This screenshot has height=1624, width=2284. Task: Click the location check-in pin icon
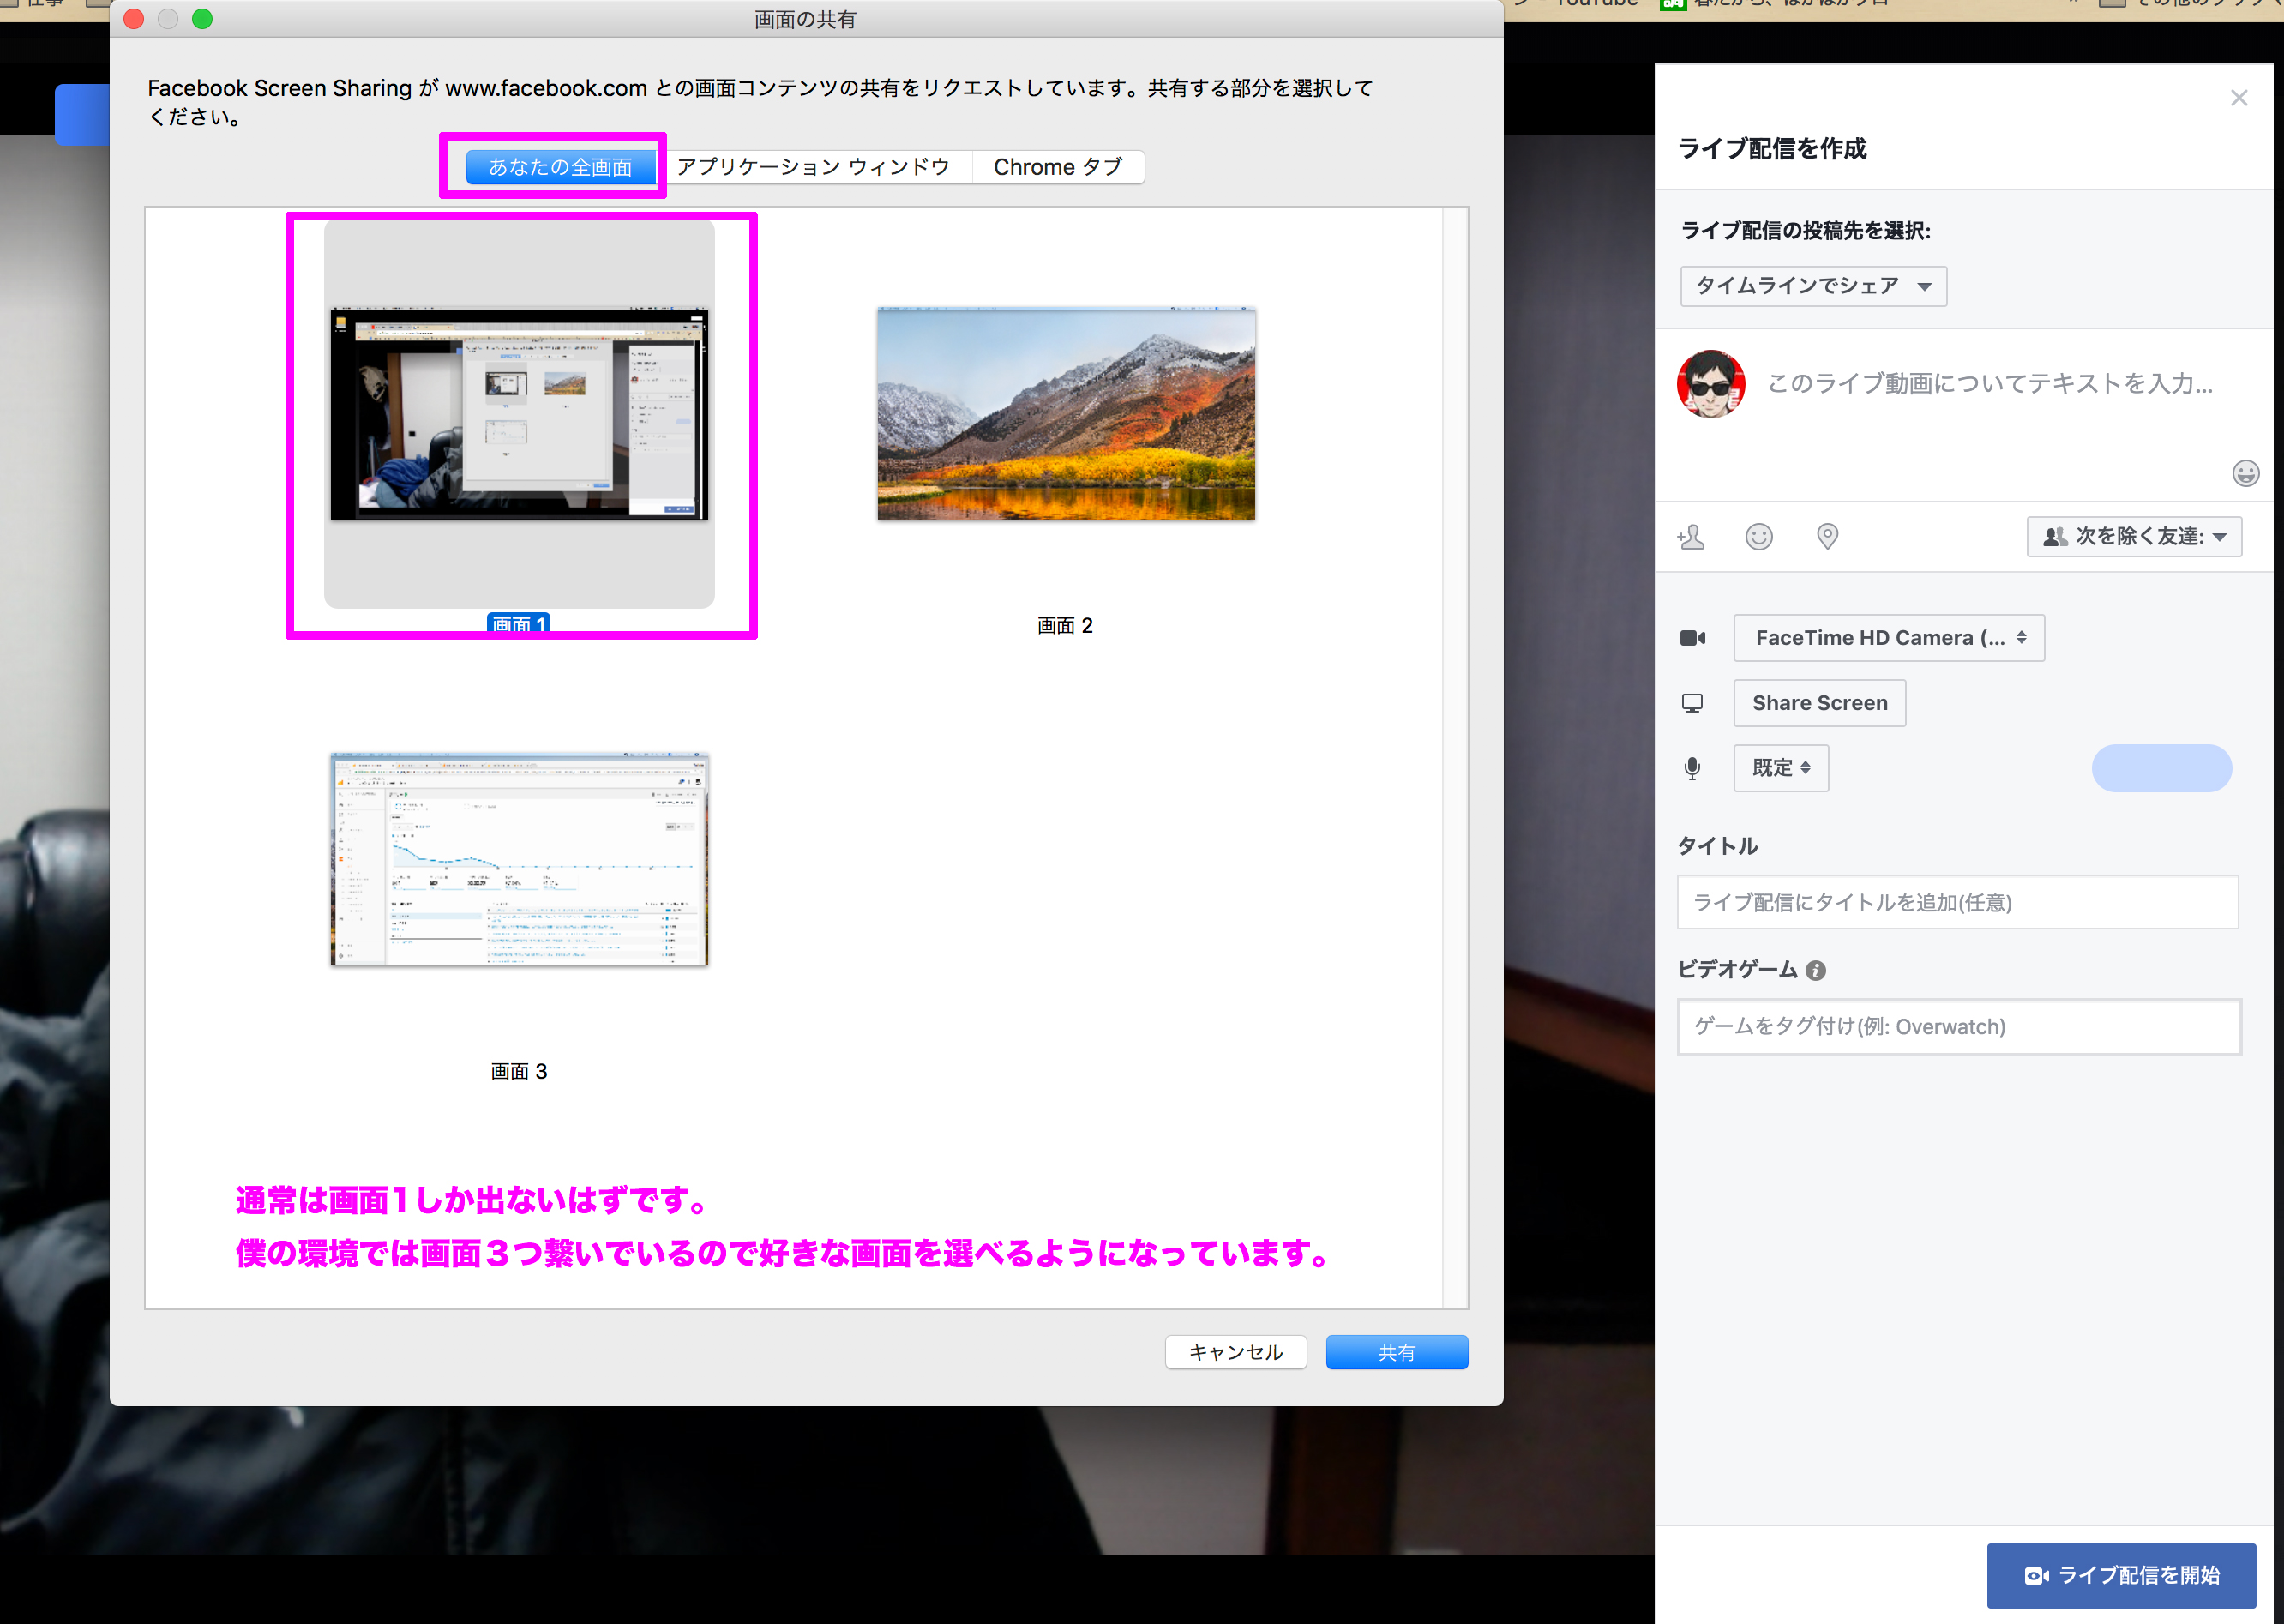(1827, 537)
